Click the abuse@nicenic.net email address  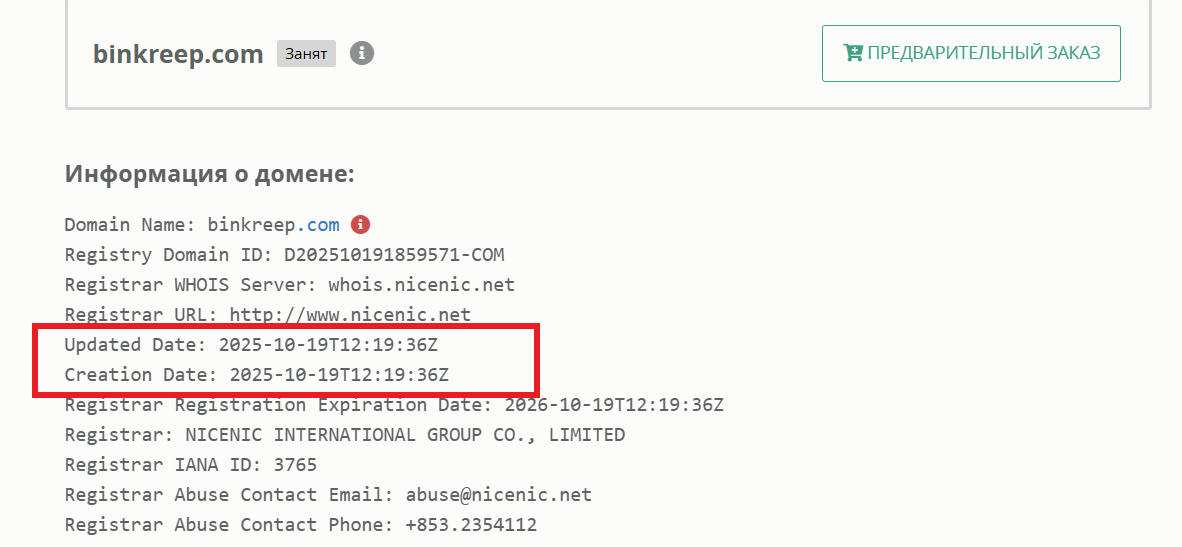[x=498, y=495]
